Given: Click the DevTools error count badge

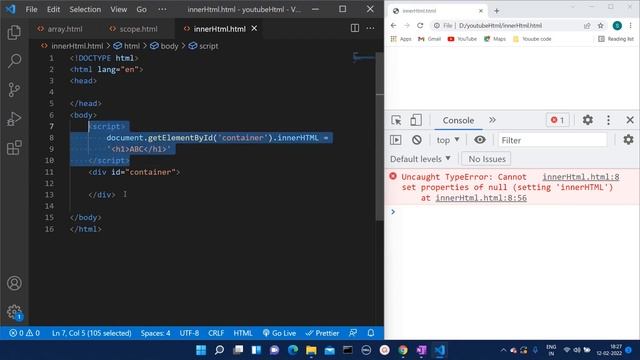Looking at the screenshot, I should tap(558, 120).
